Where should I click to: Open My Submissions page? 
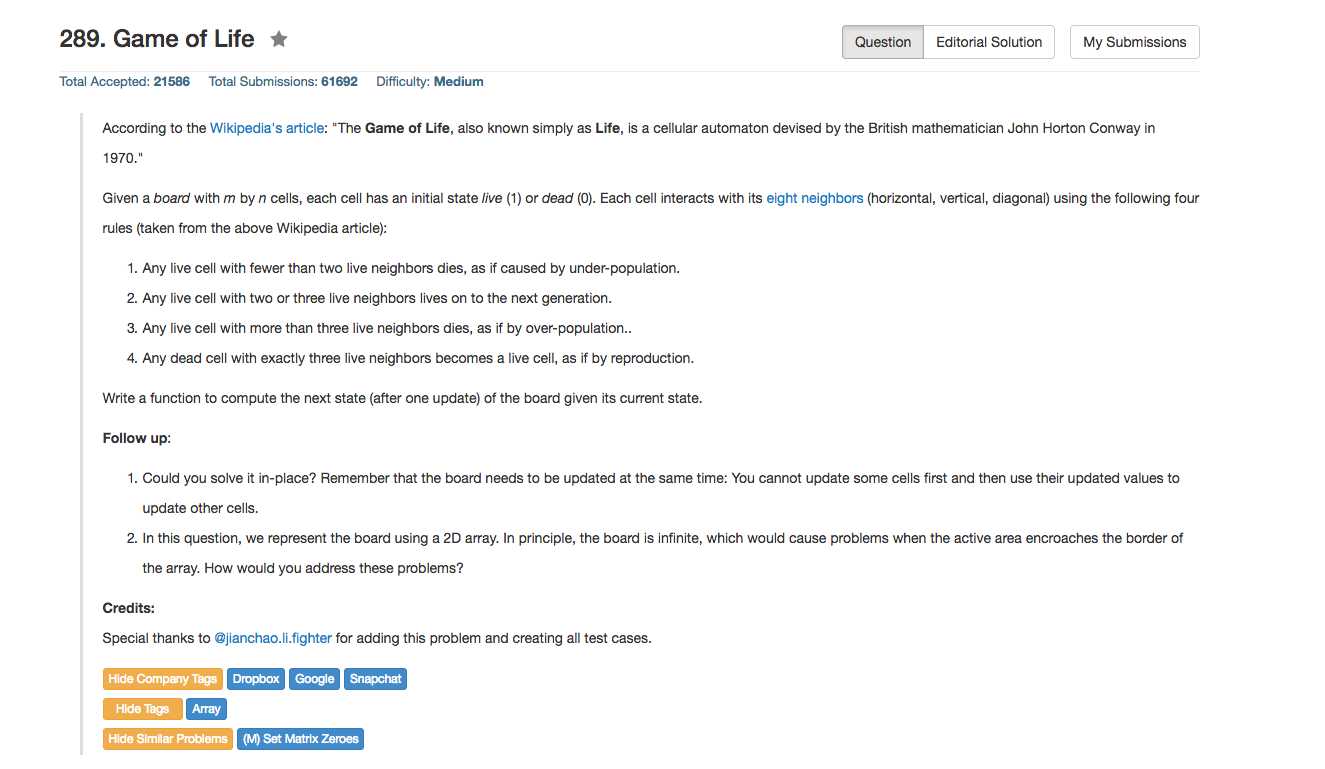[x=1134, y=42]
